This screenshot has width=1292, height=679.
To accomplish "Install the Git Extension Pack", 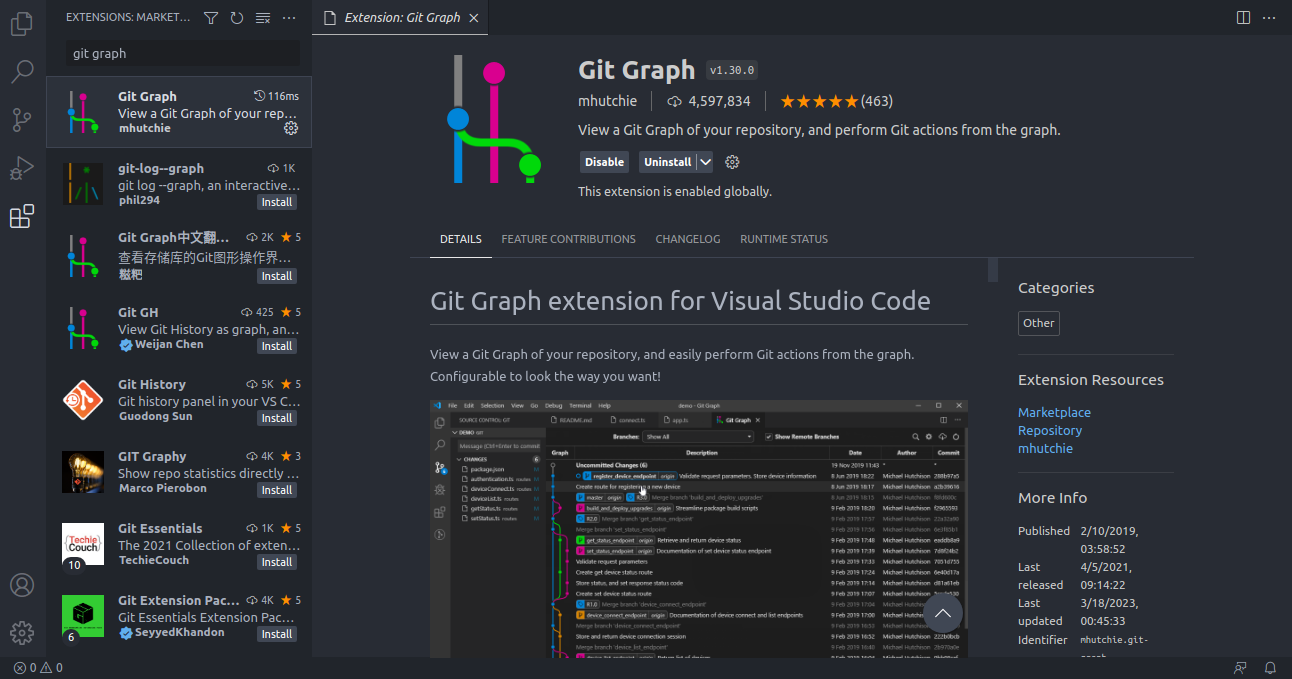I will coord(277,634).
